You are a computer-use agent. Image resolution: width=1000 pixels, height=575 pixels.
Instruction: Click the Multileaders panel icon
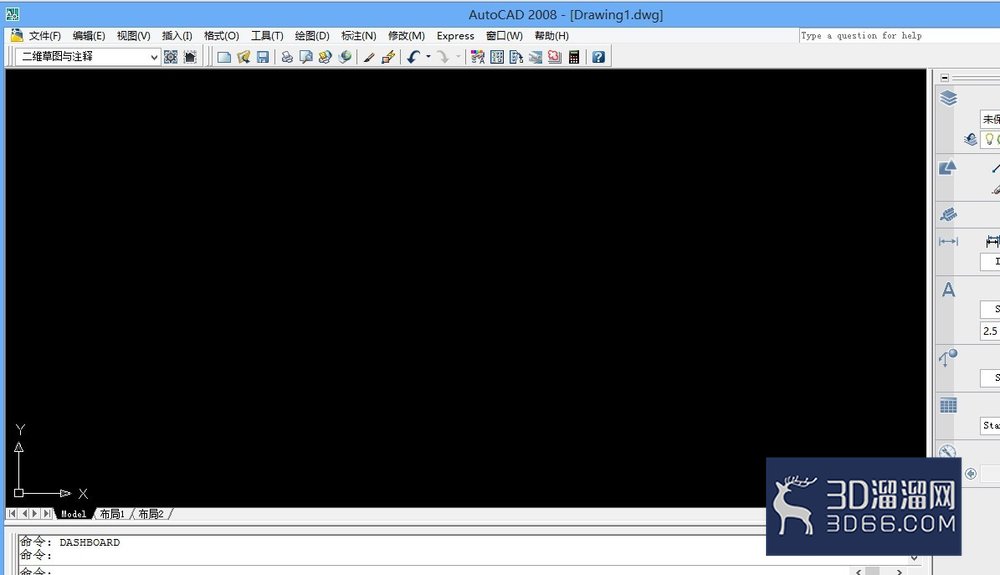(948, 358)
